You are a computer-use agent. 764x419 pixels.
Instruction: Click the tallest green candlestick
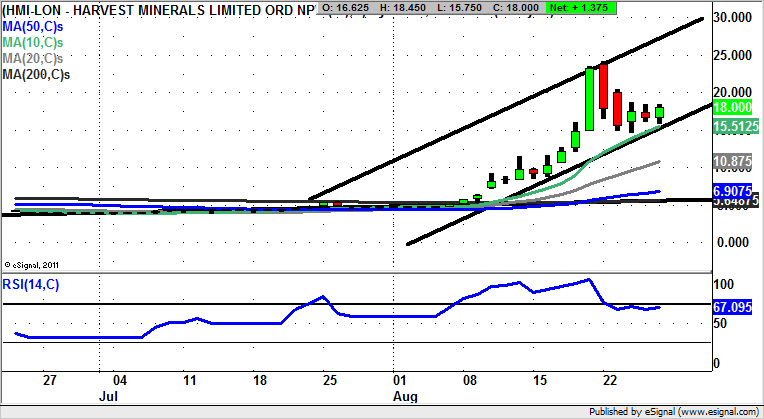(590, 98)
